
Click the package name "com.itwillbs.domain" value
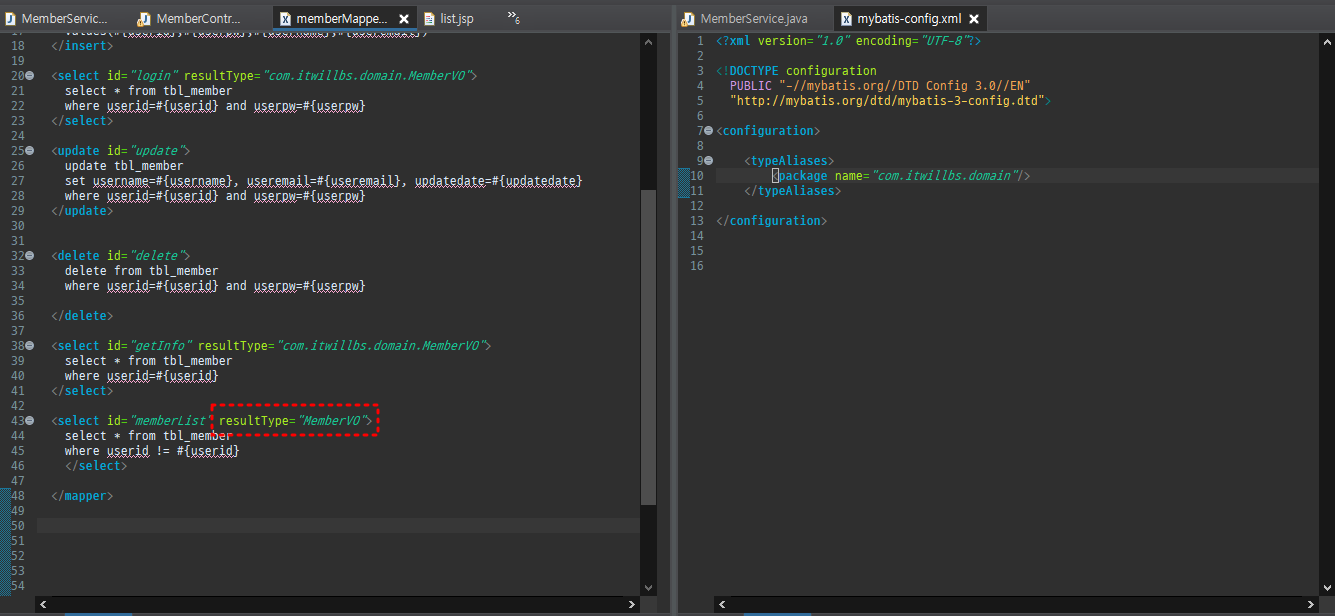point(945,176)
